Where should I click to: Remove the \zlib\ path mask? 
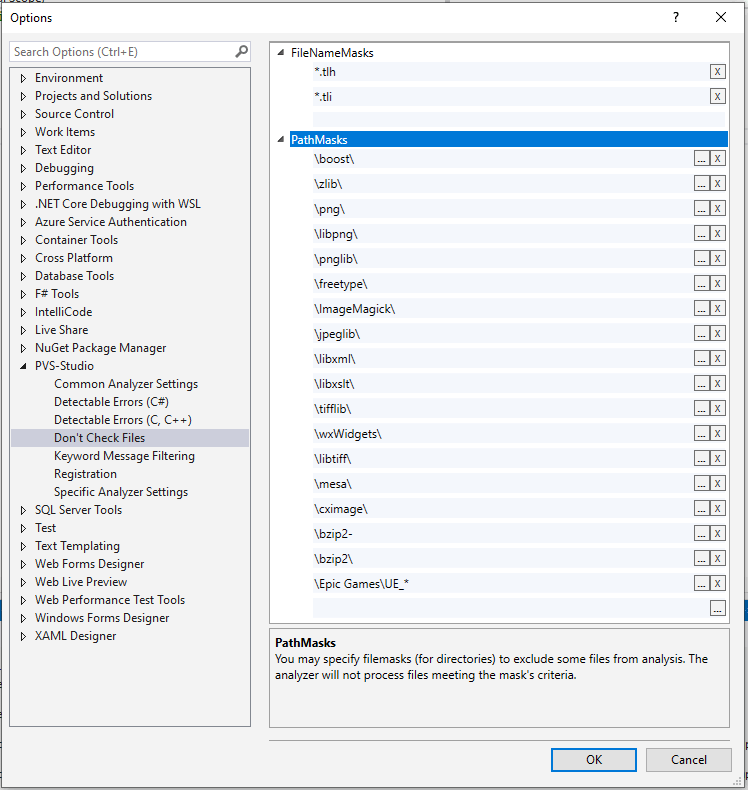pyautogui.click(x=717, y=183)
